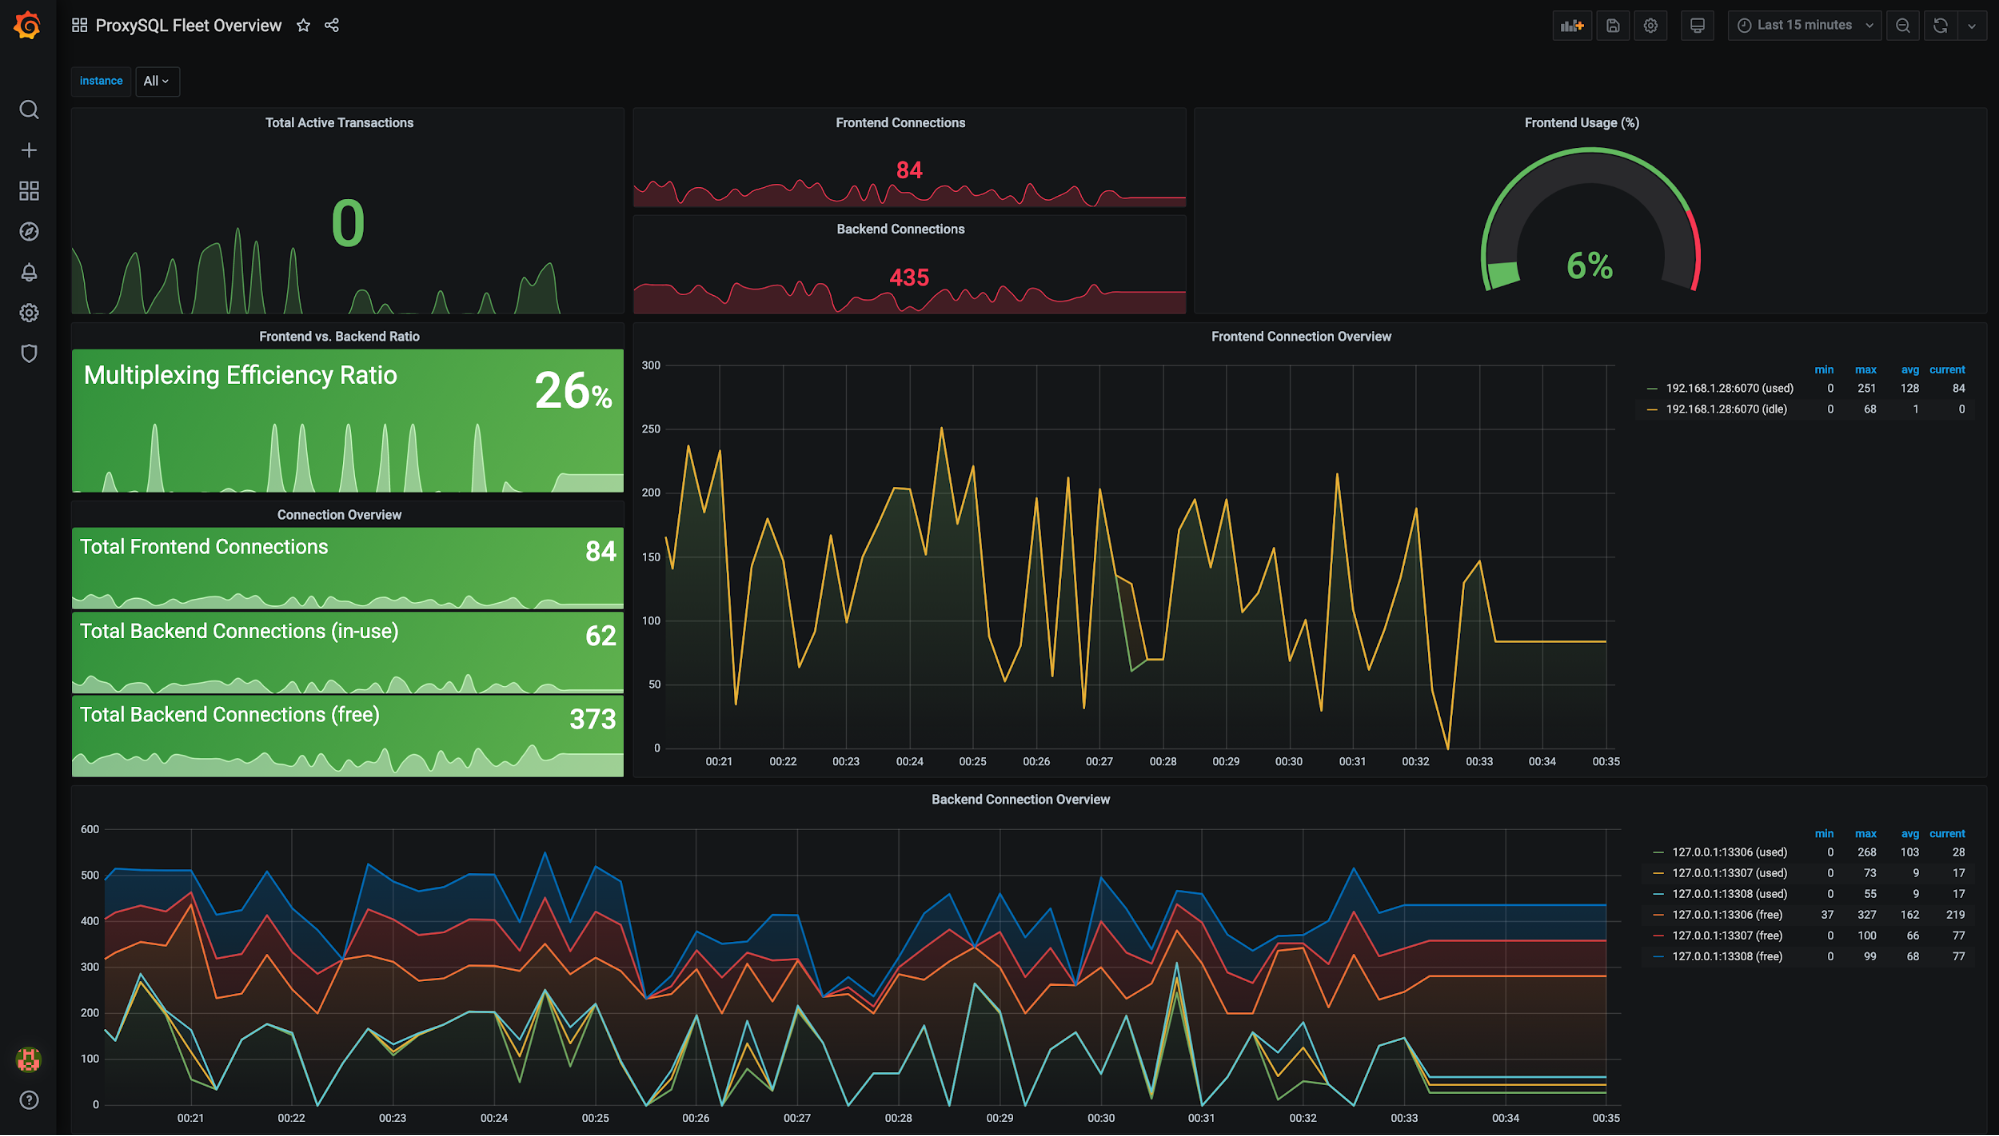Viewport: 1999px width, 1136px height.
Task: Sort frontend legend by avg column
Action: pos(1909,370)
